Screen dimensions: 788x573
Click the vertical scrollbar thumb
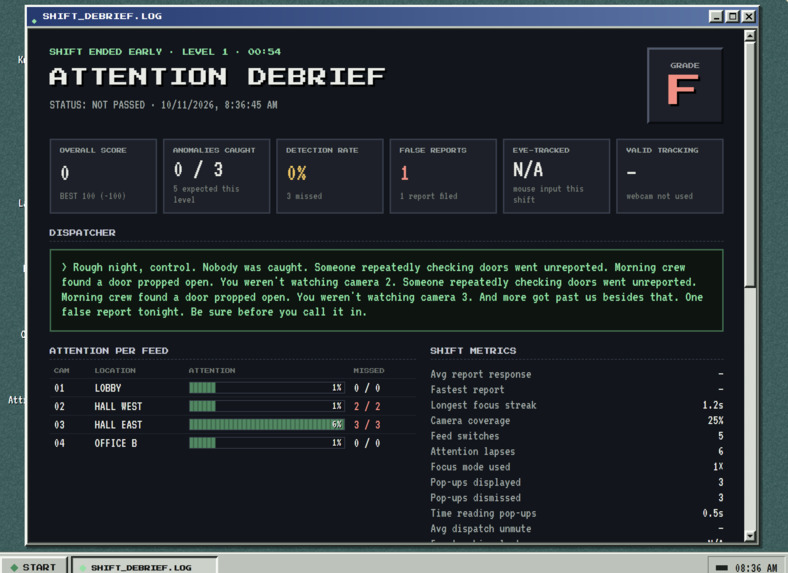click(750, 164)
